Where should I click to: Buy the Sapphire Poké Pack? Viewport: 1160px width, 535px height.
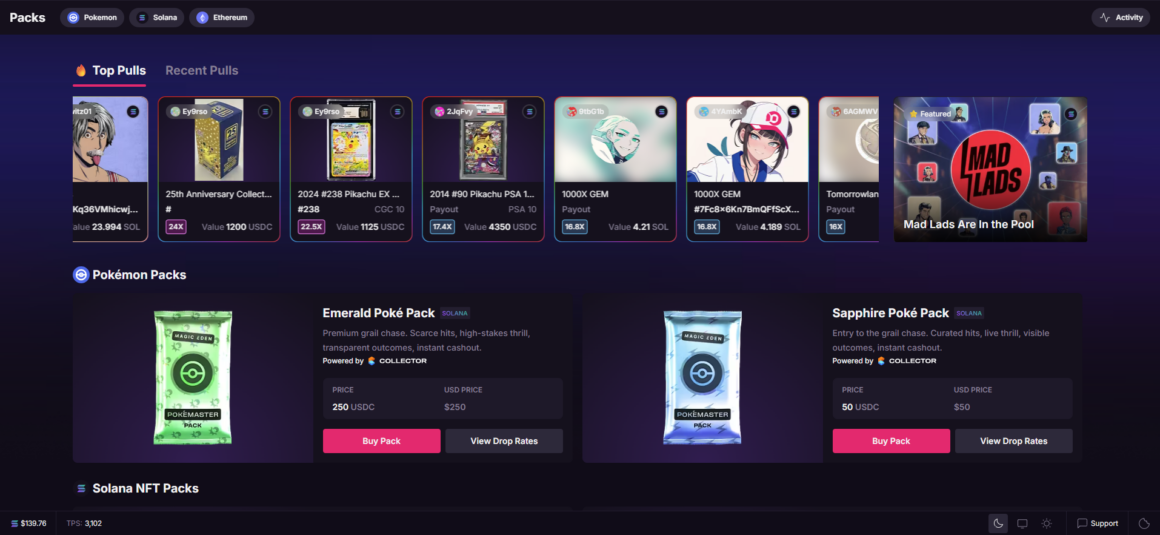click(891, 441)
